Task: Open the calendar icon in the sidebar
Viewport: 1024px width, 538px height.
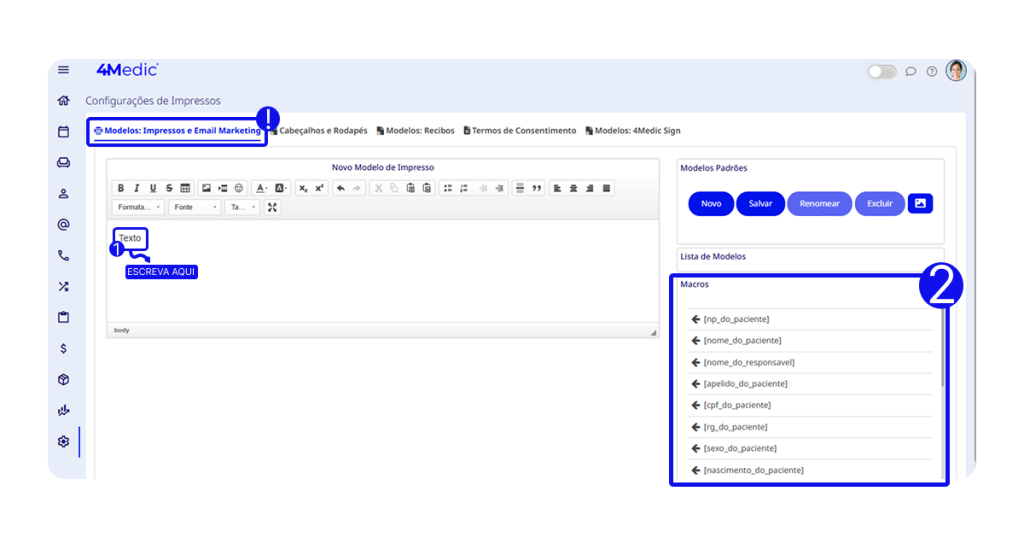Action: coord(63,131)
